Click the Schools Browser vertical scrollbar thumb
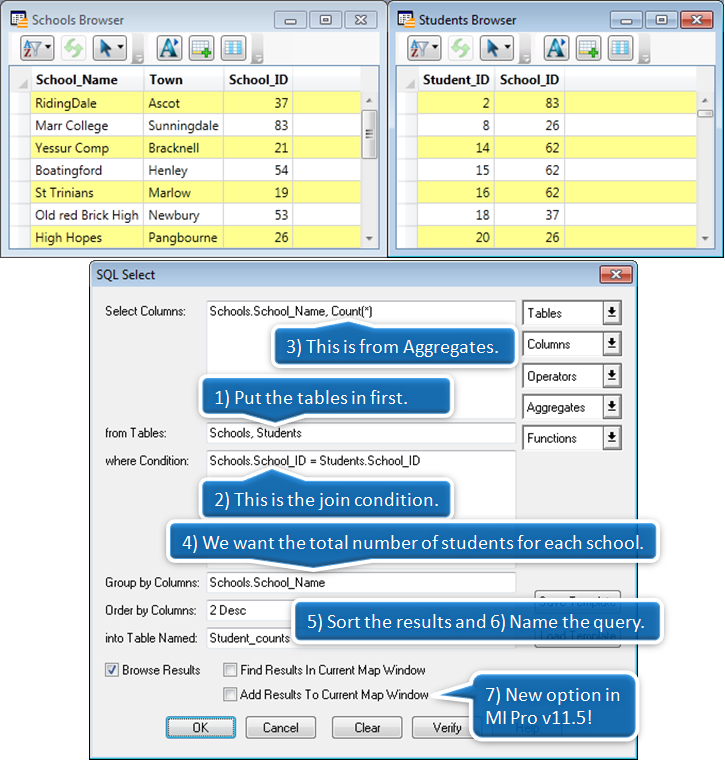This screenshot has width=725, height=761. tap(369, 134)
